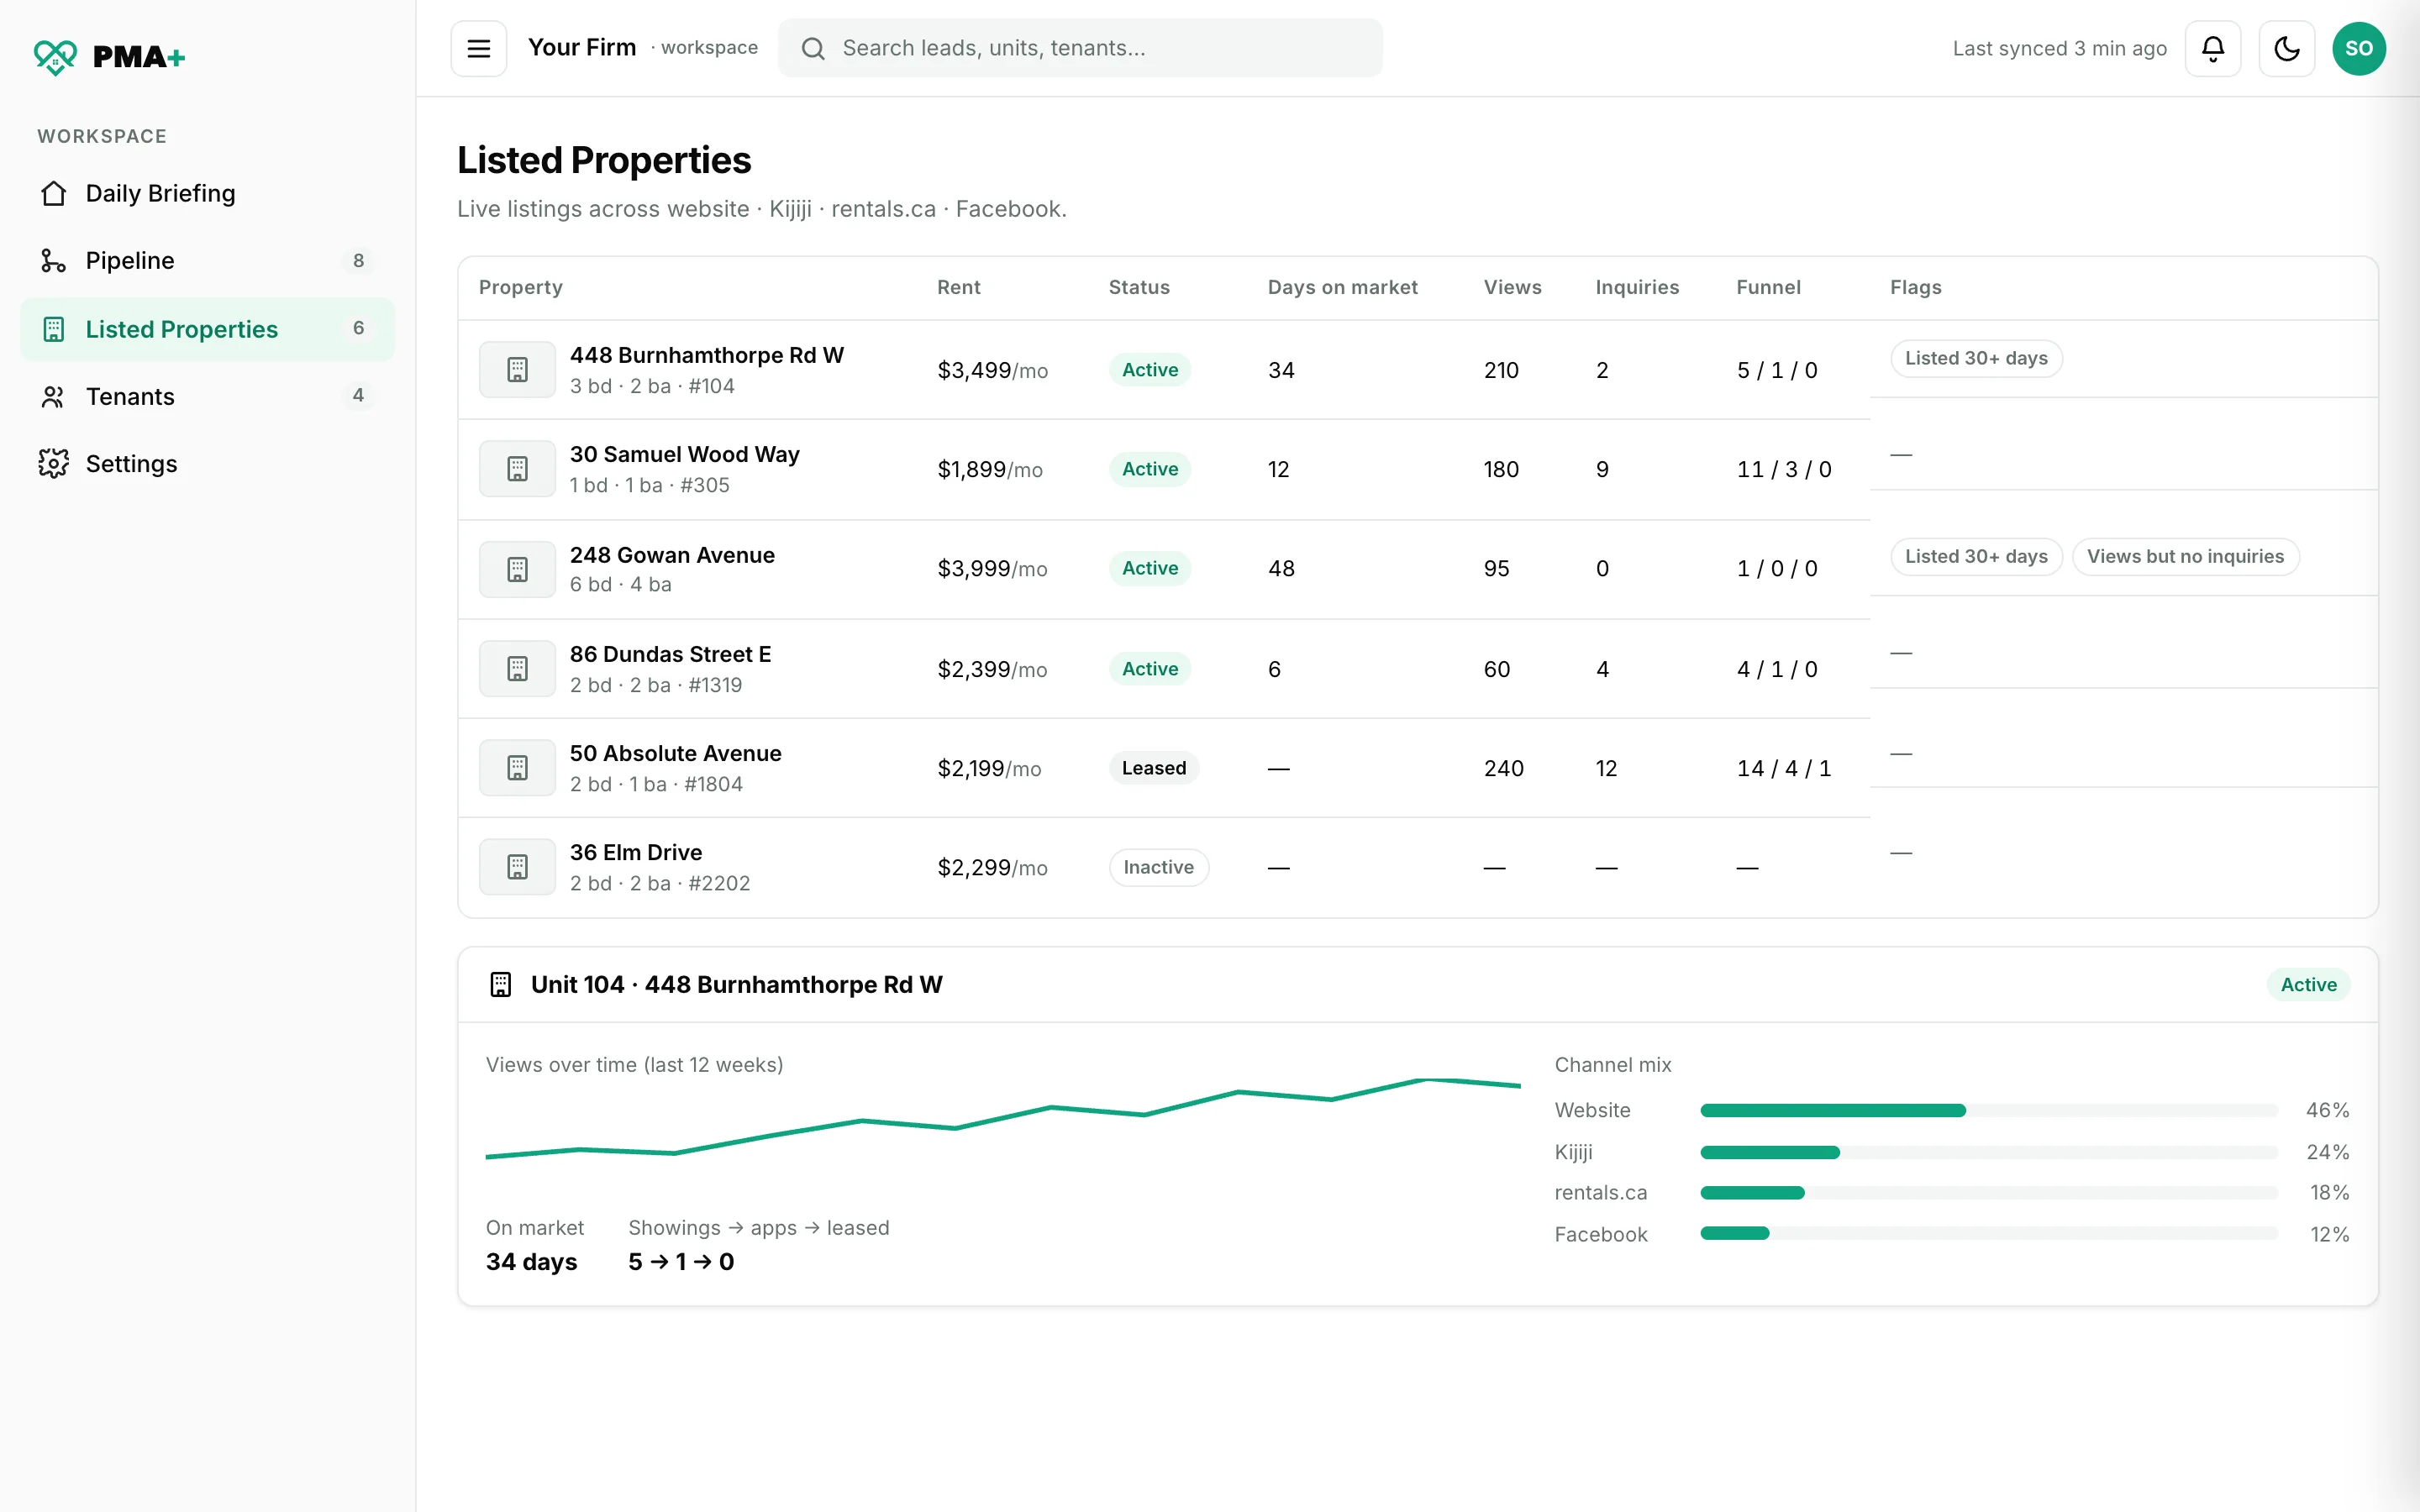Click the Views but no inquiries flag

pos(2185,556)
